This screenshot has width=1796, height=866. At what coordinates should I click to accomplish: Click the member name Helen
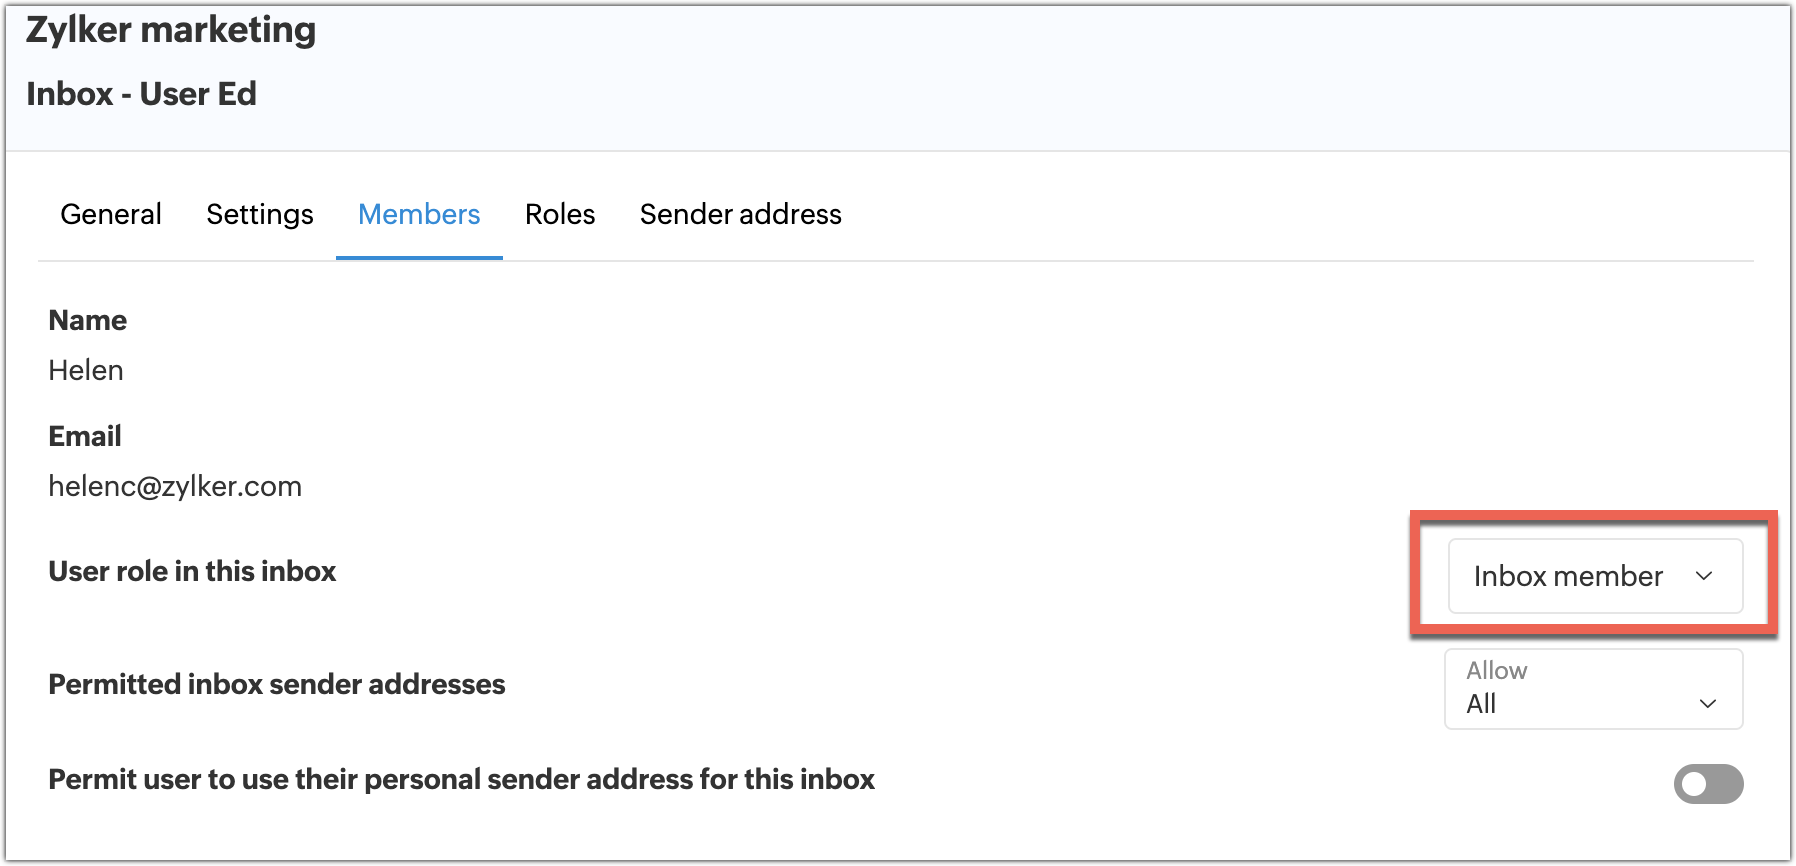pos(86,370)
